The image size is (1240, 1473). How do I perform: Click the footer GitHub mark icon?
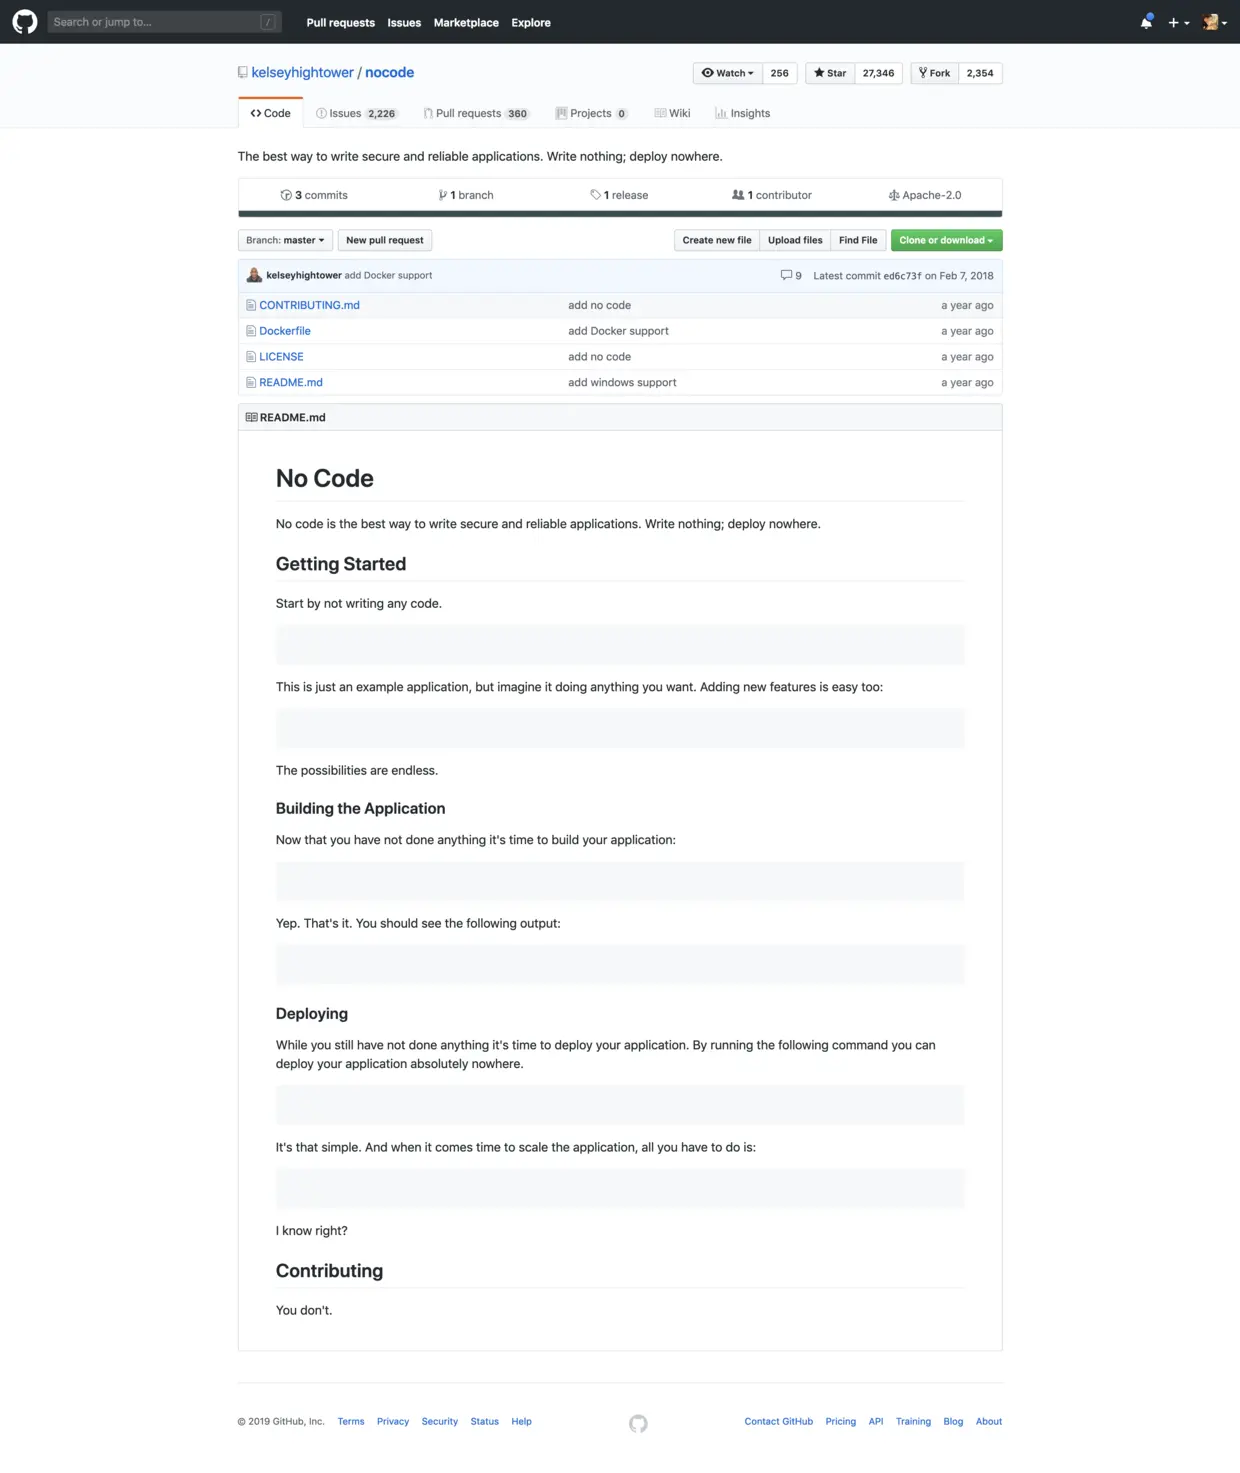(638, 1423)
